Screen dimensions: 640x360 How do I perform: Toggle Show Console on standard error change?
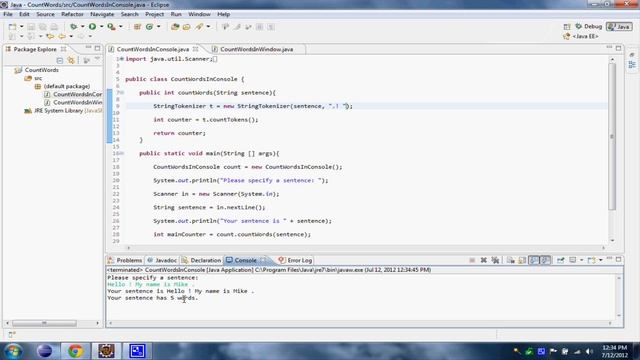(545, 260)
